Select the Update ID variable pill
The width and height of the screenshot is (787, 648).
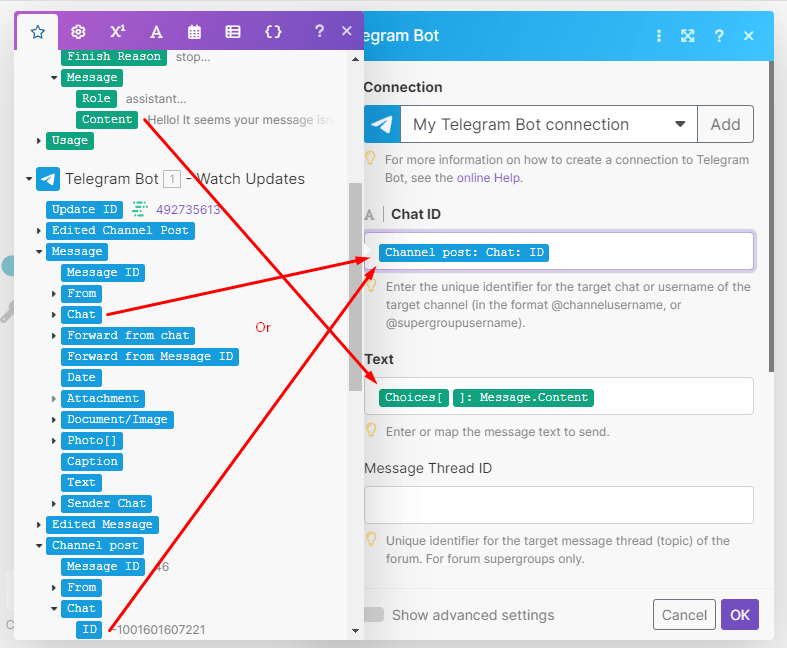85,210
